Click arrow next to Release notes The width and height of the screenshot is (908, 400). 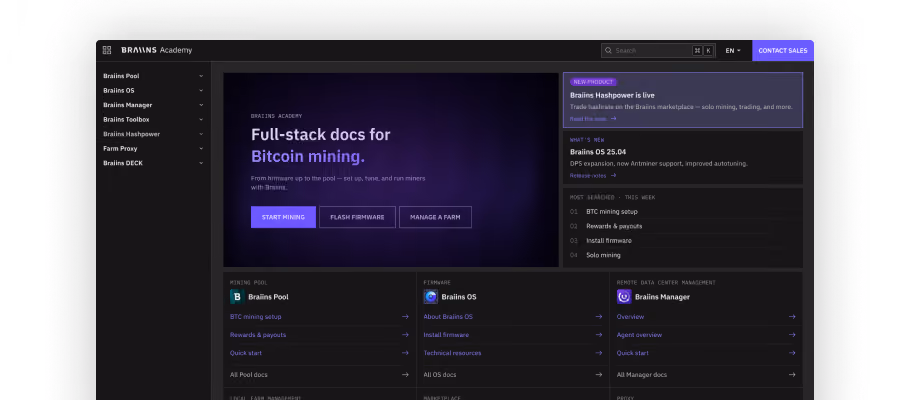613,175
